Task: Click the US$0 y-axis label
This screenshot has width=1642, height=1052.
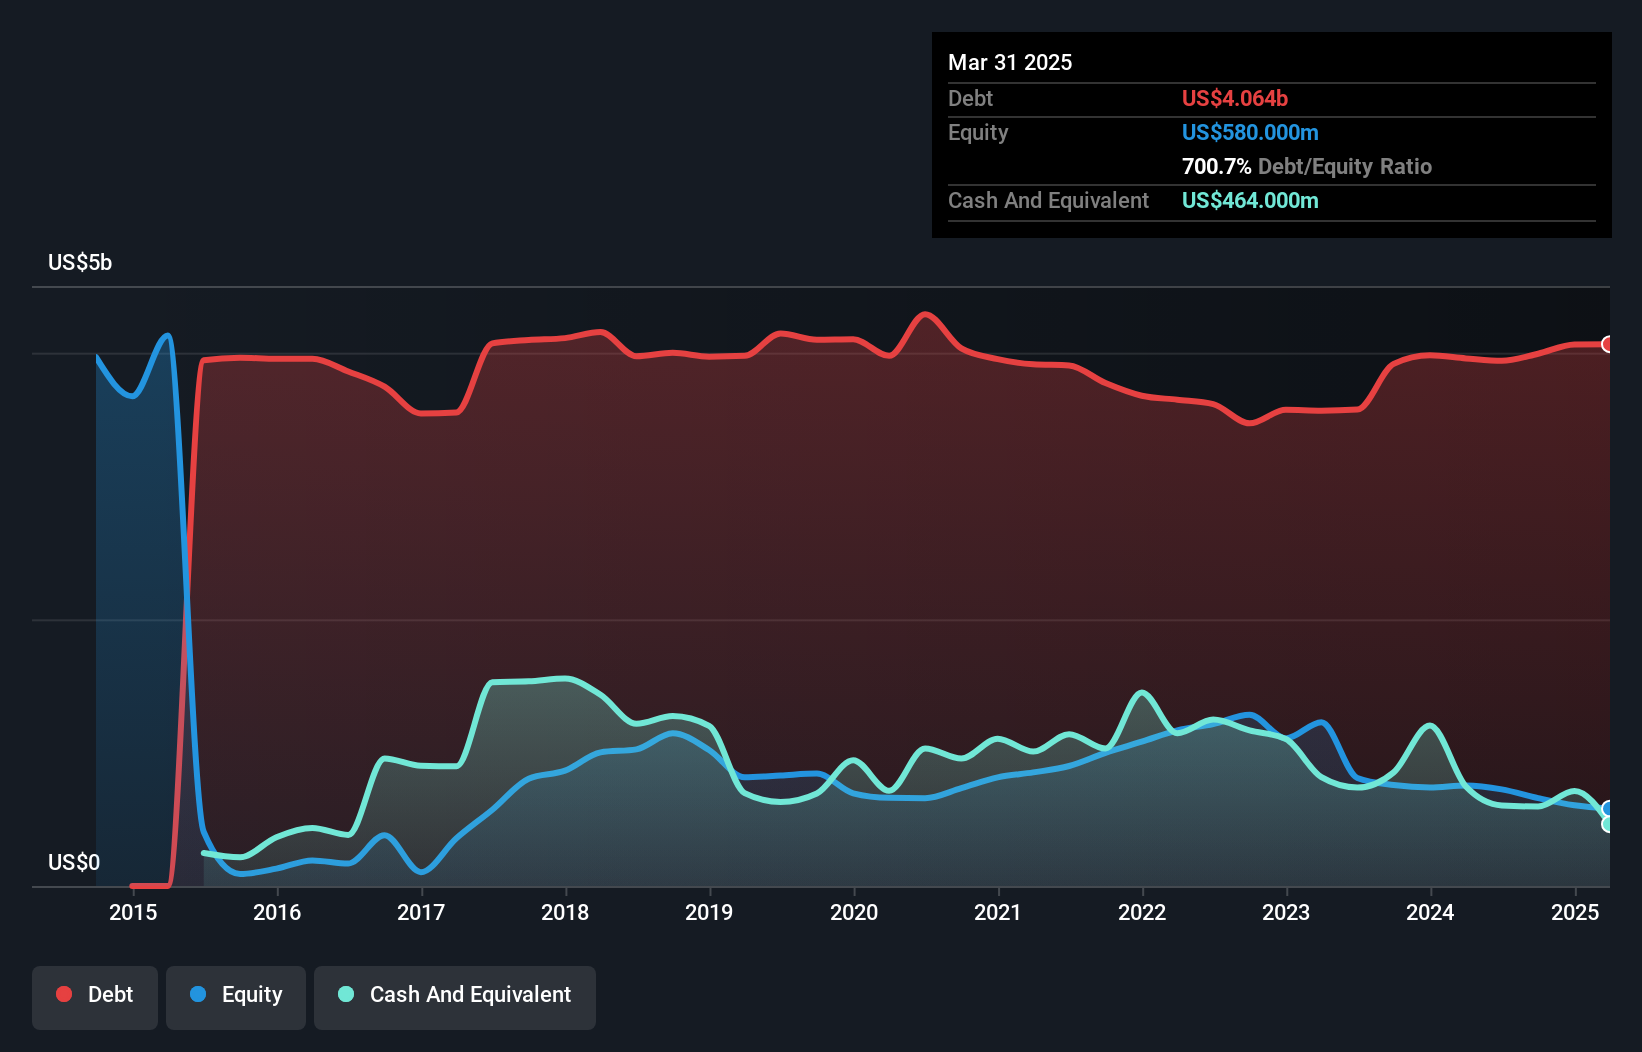Action: 74,862
